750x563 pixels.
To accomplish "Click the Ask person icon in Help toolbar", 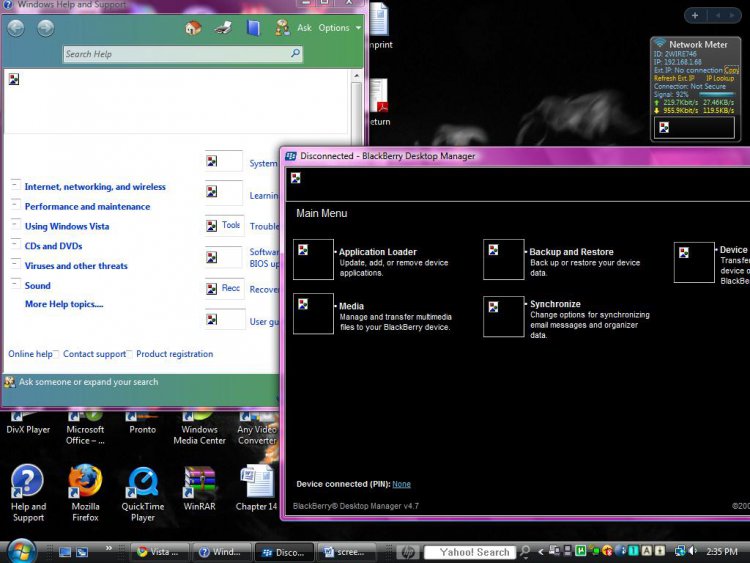I will (282, 28).
